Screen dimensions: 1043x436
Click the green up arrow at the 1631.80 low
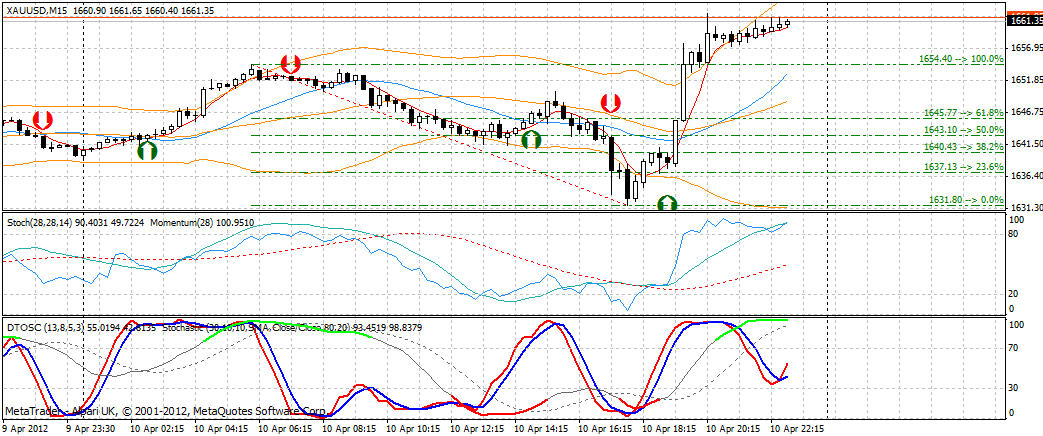pos(667,203)
